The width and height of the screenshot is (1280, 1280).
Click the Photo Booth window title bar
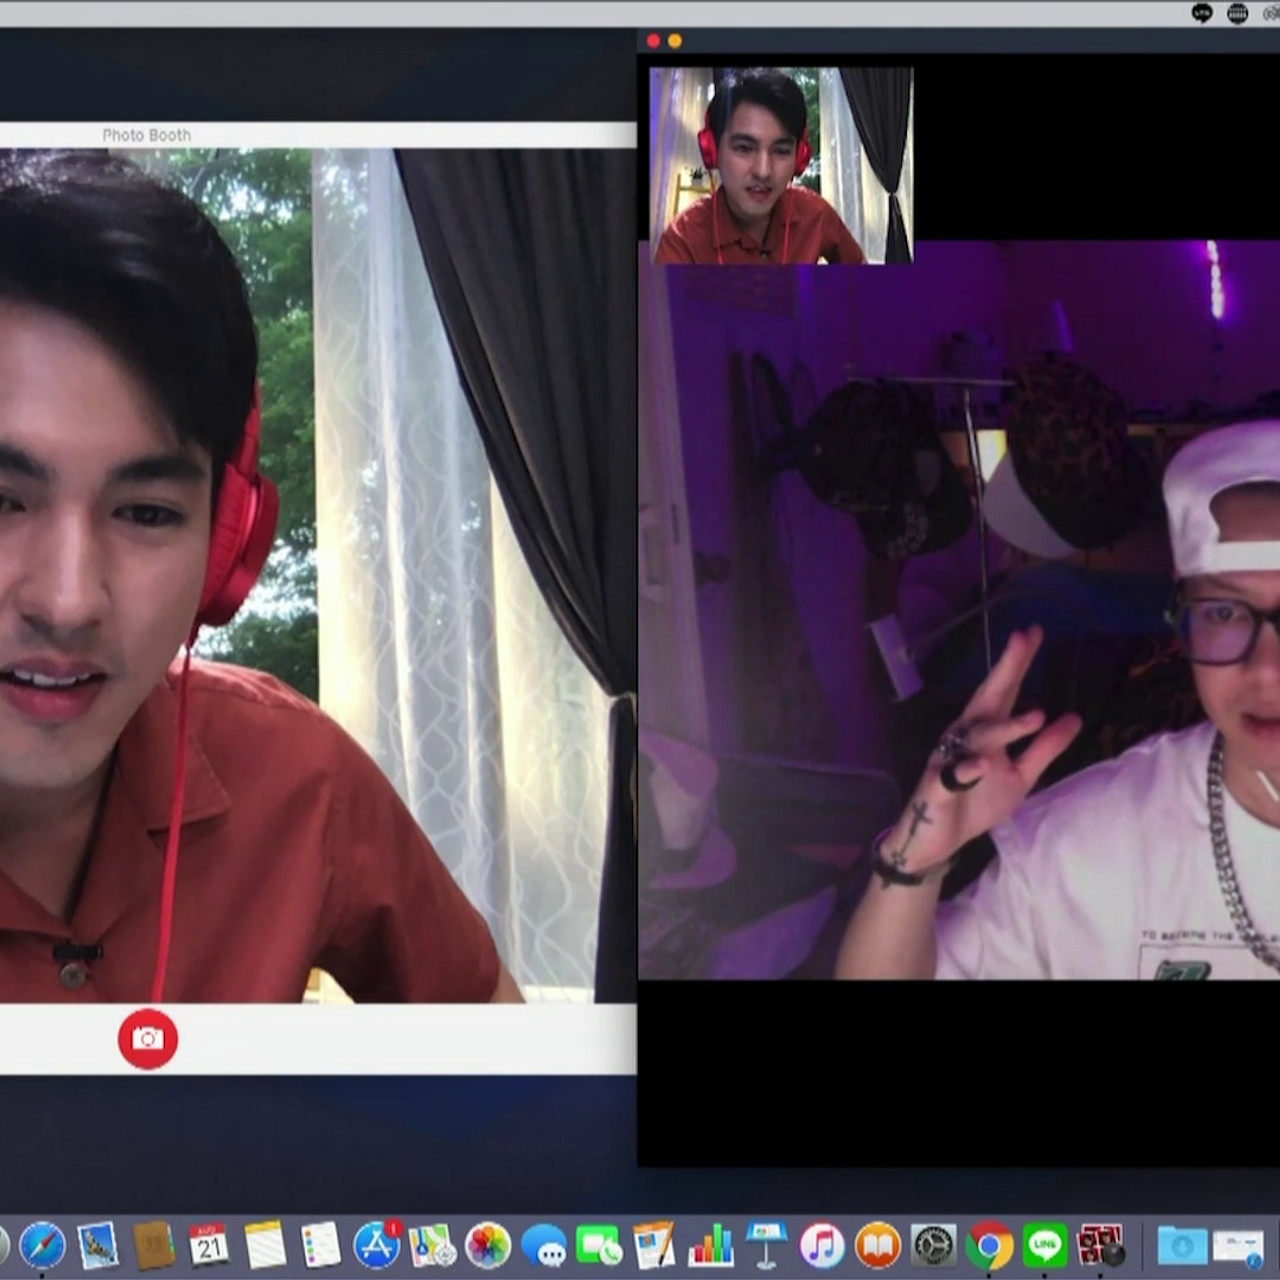point(300,135)
